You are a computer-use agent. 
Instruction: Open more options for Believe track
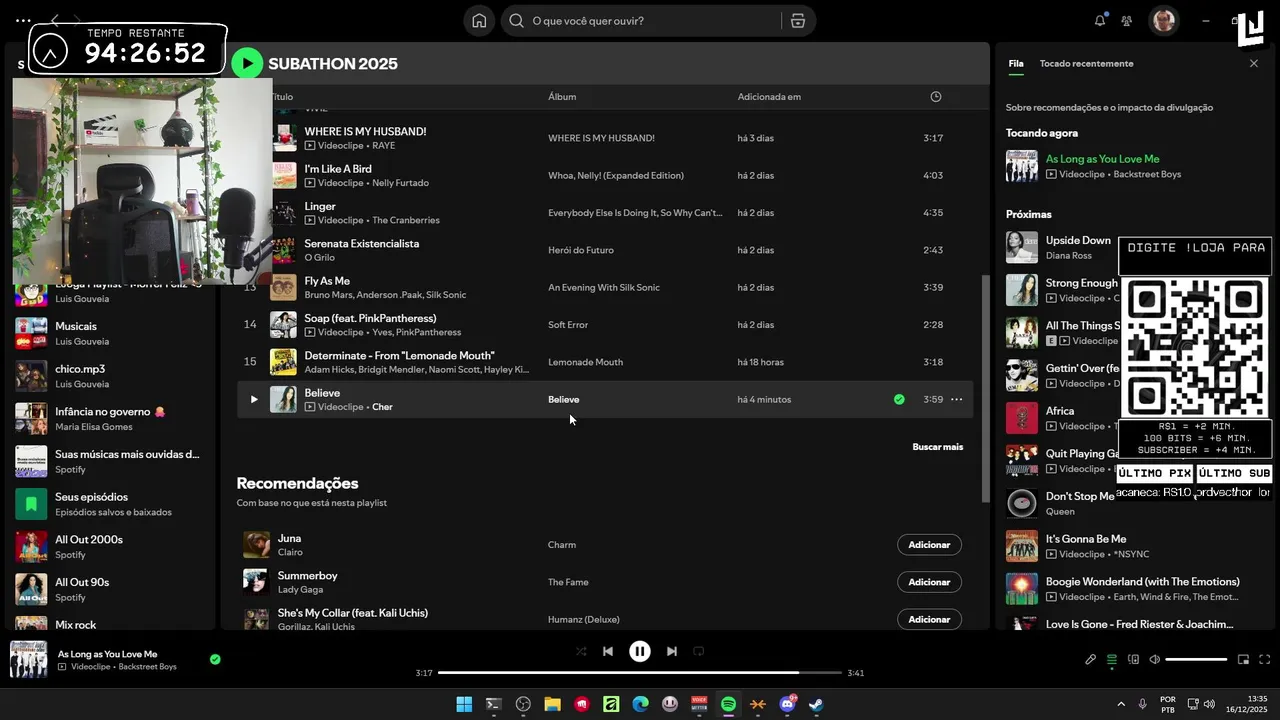coord(957,399)
